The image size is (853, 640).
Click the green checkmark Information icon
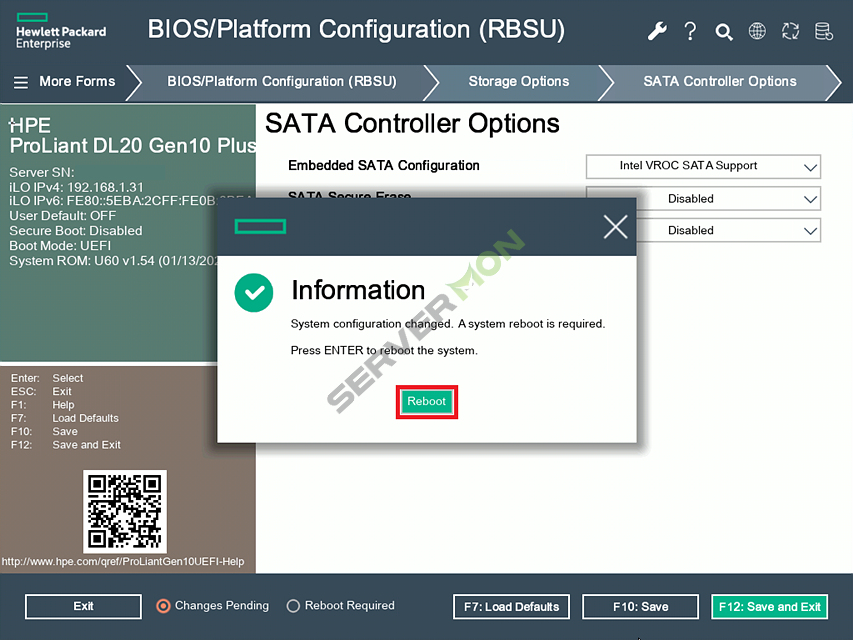(254, 293)
